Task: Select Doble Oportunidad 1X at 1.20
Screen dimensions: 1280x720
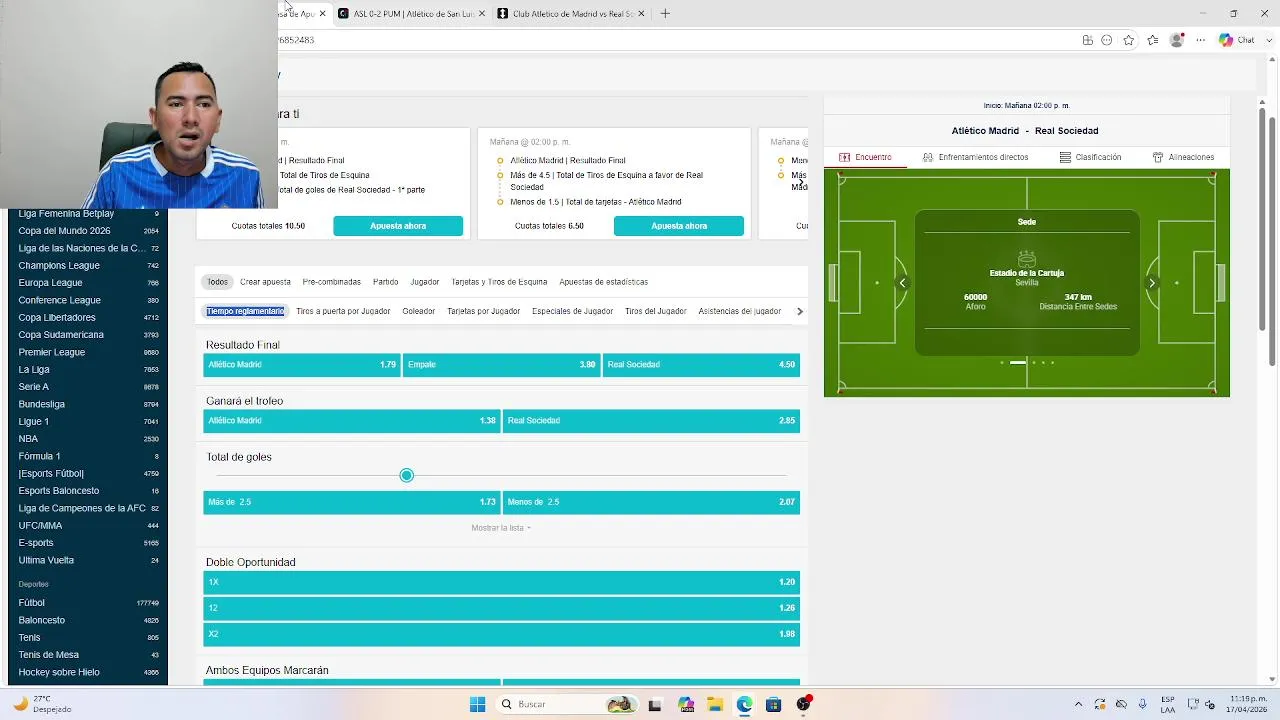Action: 501,582
